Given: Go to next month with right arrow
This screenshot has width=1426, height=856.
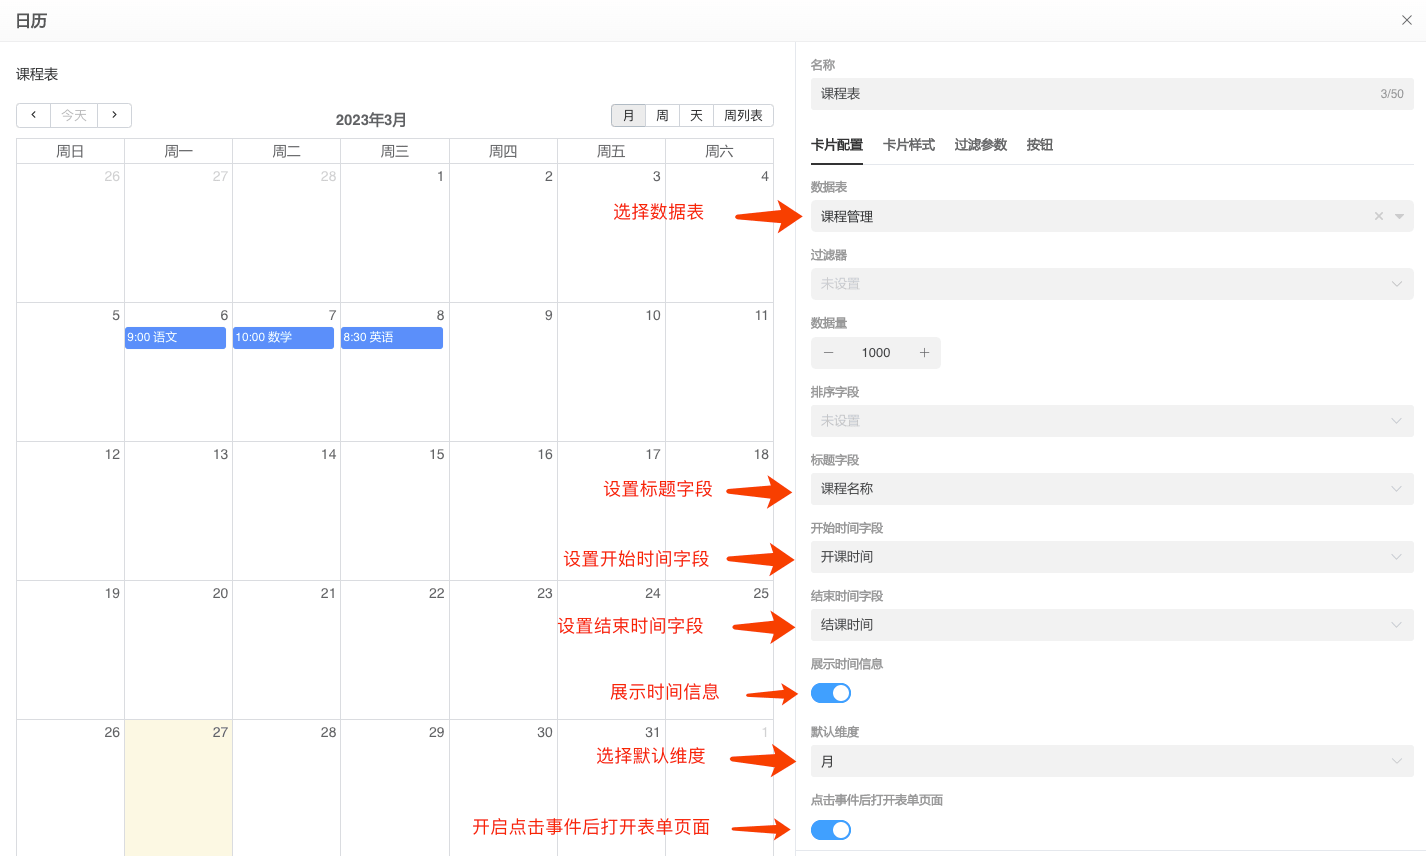Looking at the screenshot, I should [x=114, y=115].
